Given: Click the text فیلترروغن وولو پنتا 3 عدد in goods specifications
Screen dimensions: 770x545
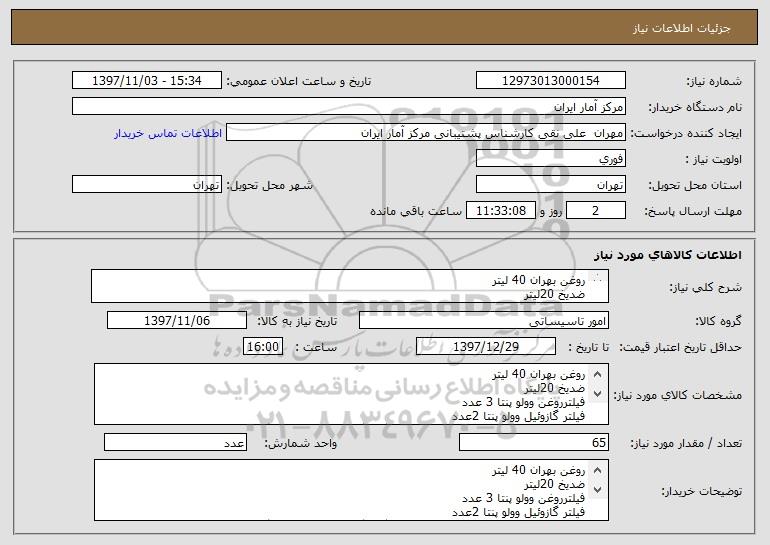Looking at the screenshot, I should click(x=523, y=403).
